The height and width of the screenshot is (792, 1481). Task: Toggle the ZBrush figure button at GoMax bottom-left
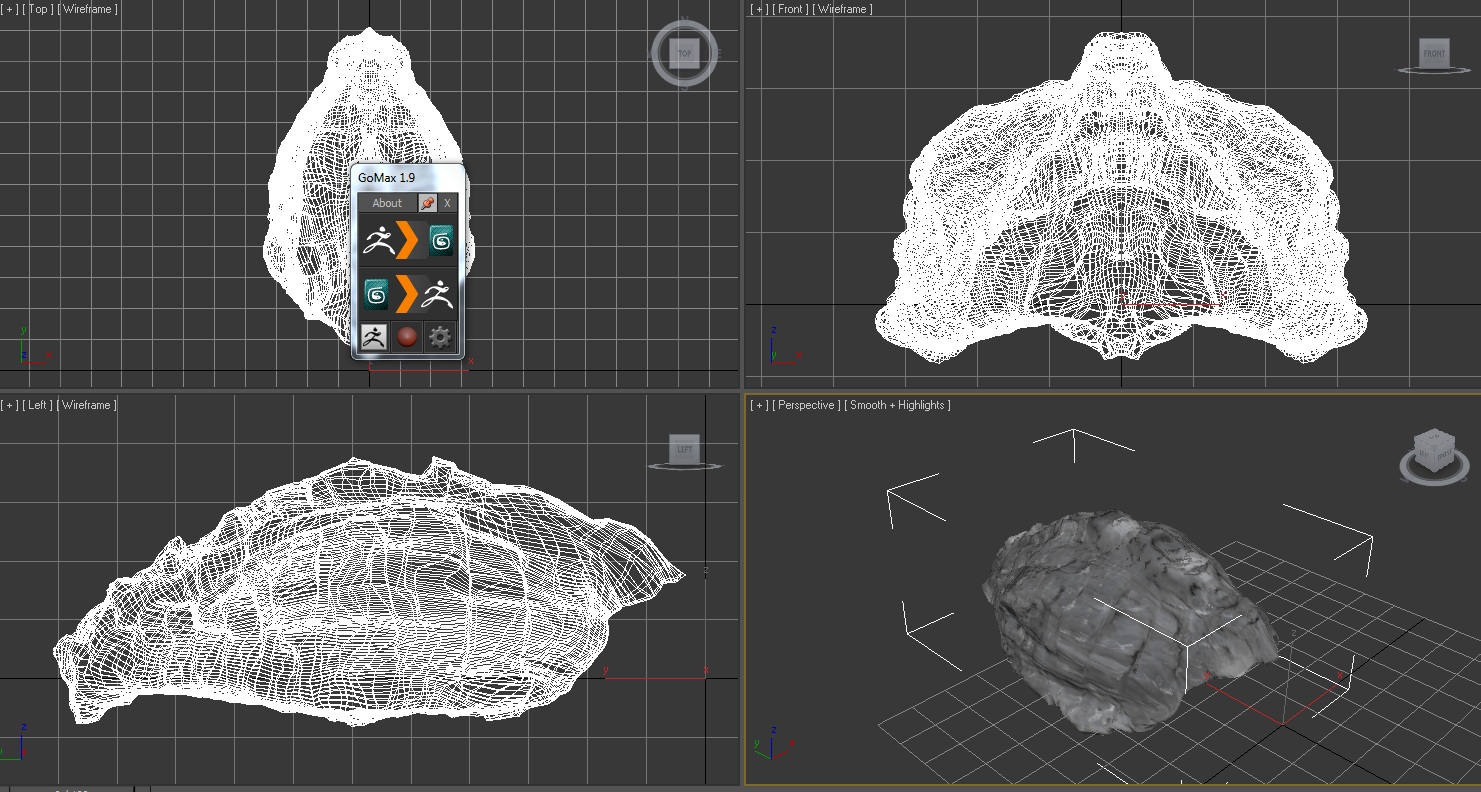coord(374,337)
